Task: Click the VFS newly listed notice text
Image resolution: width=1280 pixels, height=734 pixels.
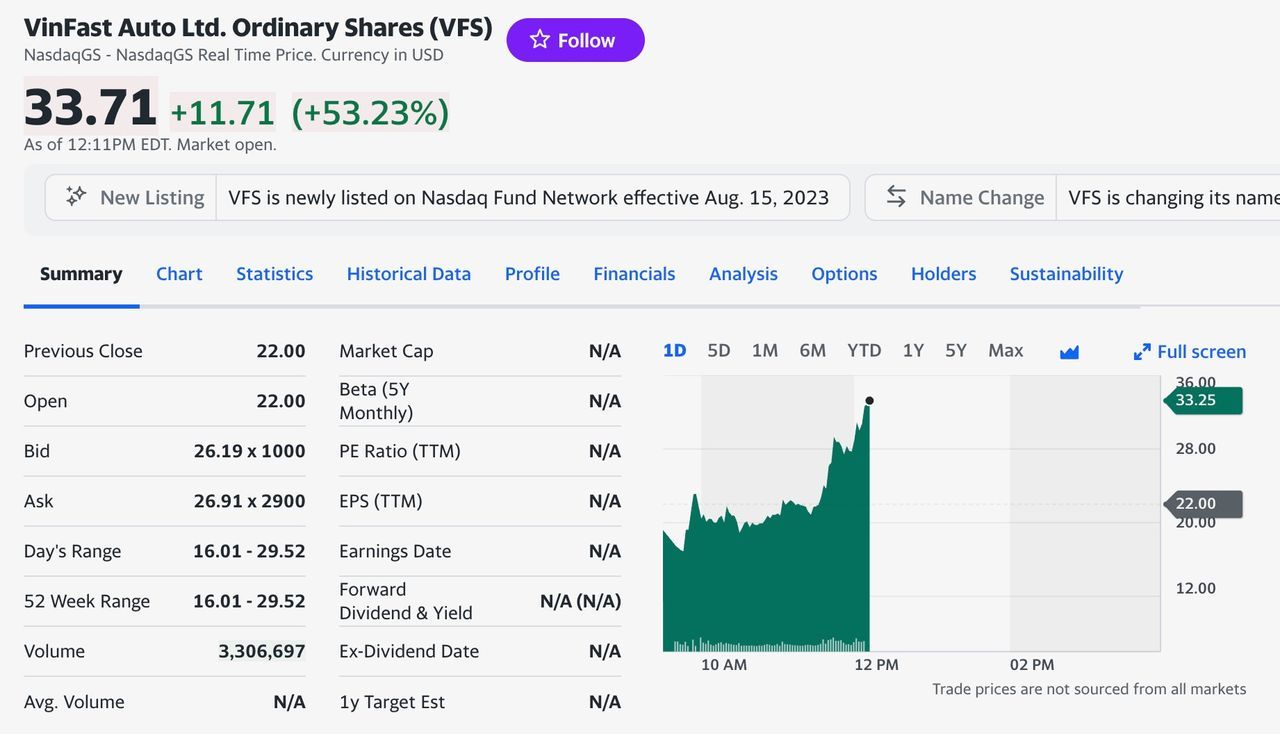Action: pos(528,197)
